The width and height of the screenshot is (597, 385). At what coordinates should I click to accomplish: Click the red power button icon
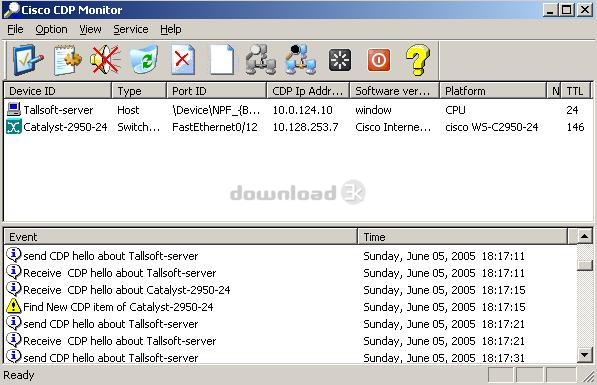click(378, 60)
